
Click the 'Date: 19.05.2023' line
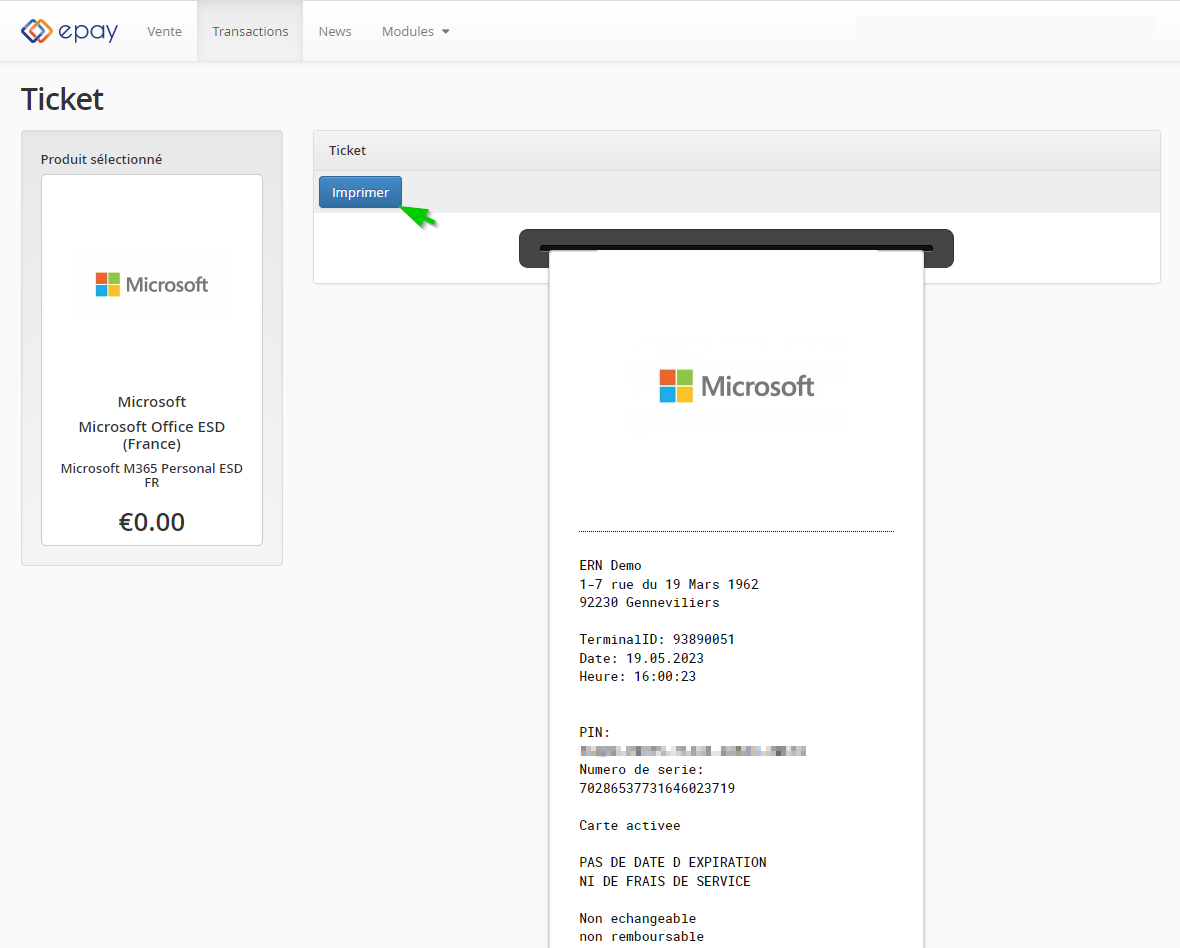point(641,658)
